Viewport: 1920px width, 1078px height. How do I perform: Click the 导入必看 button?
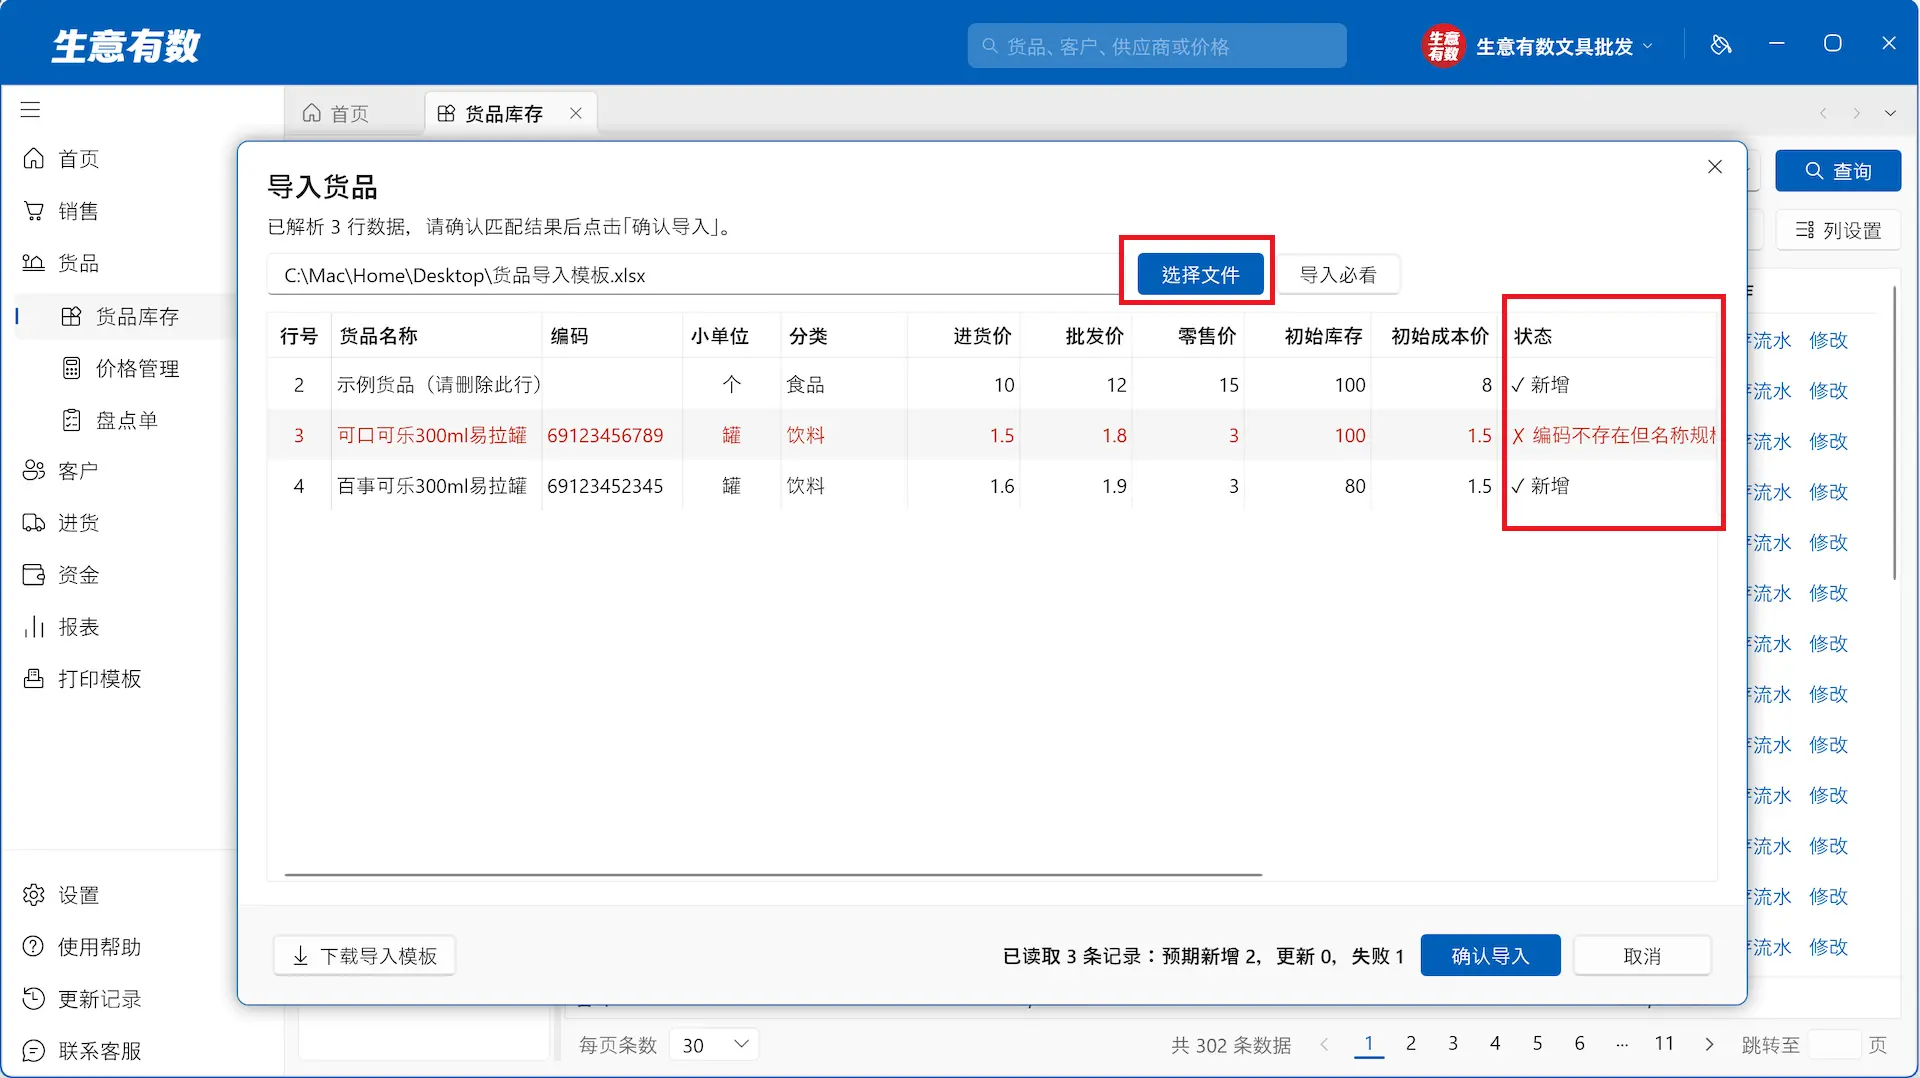1338,275
